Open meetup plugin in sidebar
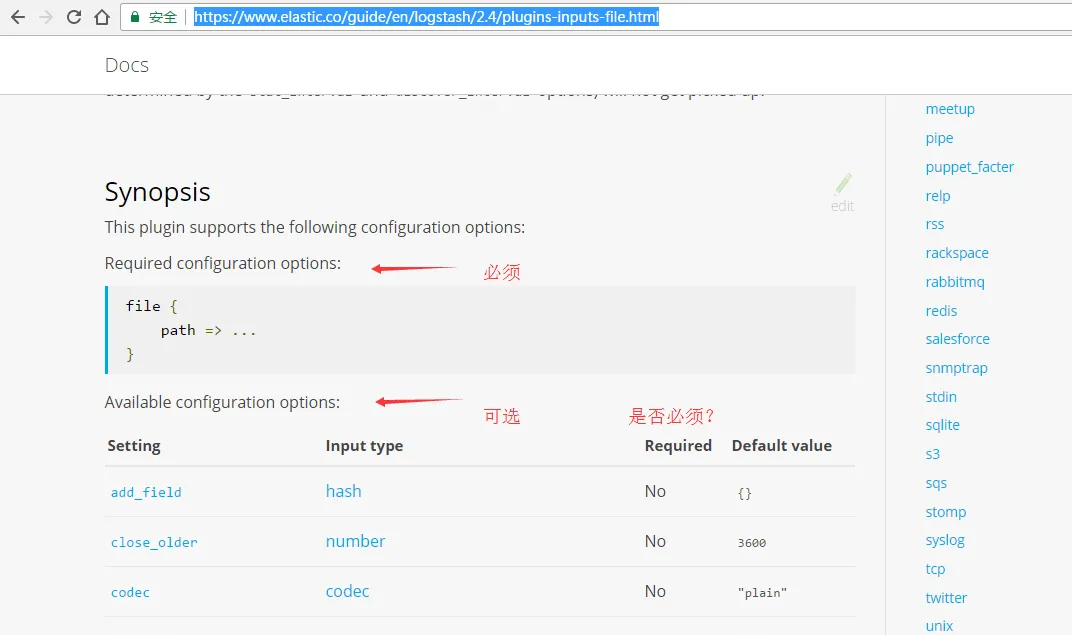The width and height of the screenshot is (1072, 635). click(950, 109)
